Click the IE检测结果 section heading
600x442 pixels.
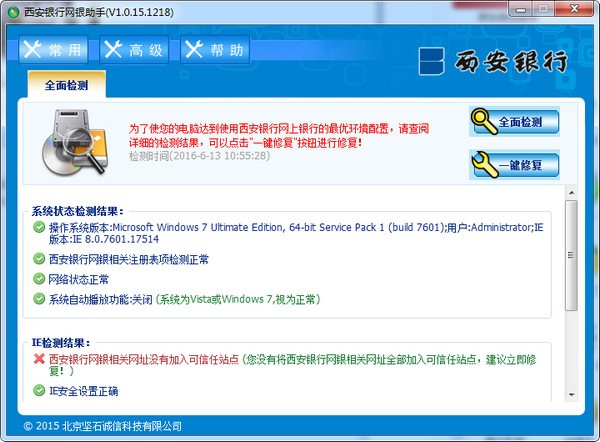(60, 343)
